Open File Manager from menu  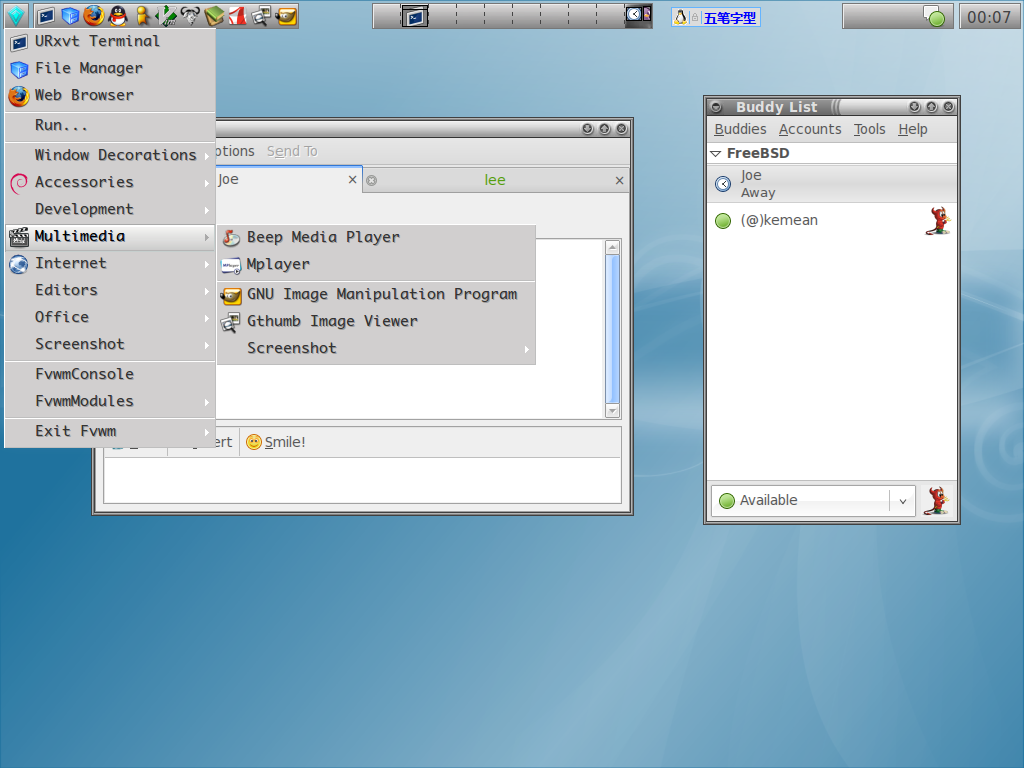[x=110, y=69]
